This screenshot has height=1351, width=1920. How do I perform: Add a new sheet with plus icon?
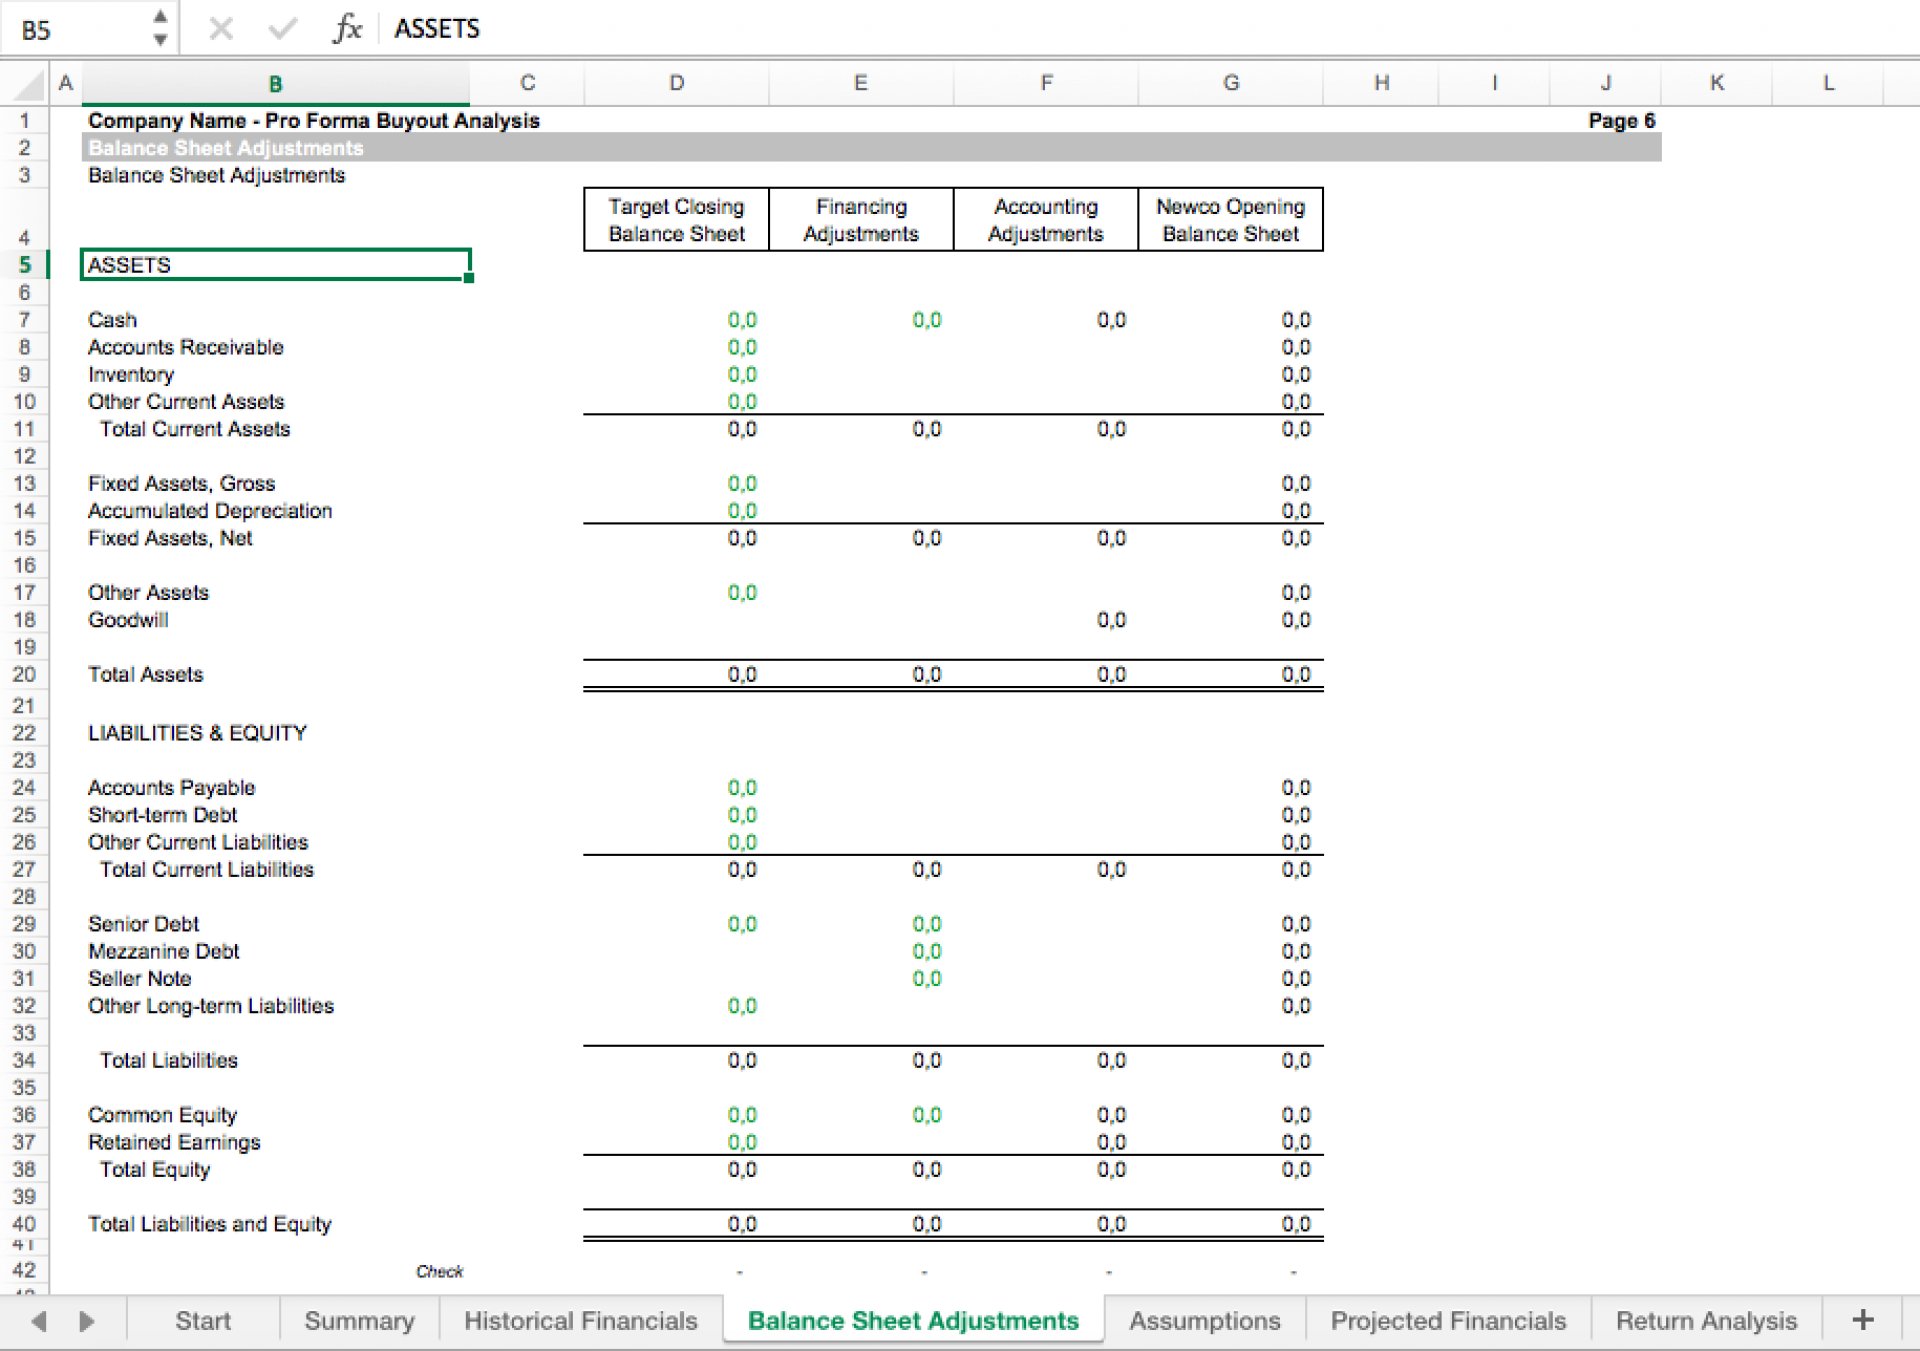(x=1862, y=1320)
